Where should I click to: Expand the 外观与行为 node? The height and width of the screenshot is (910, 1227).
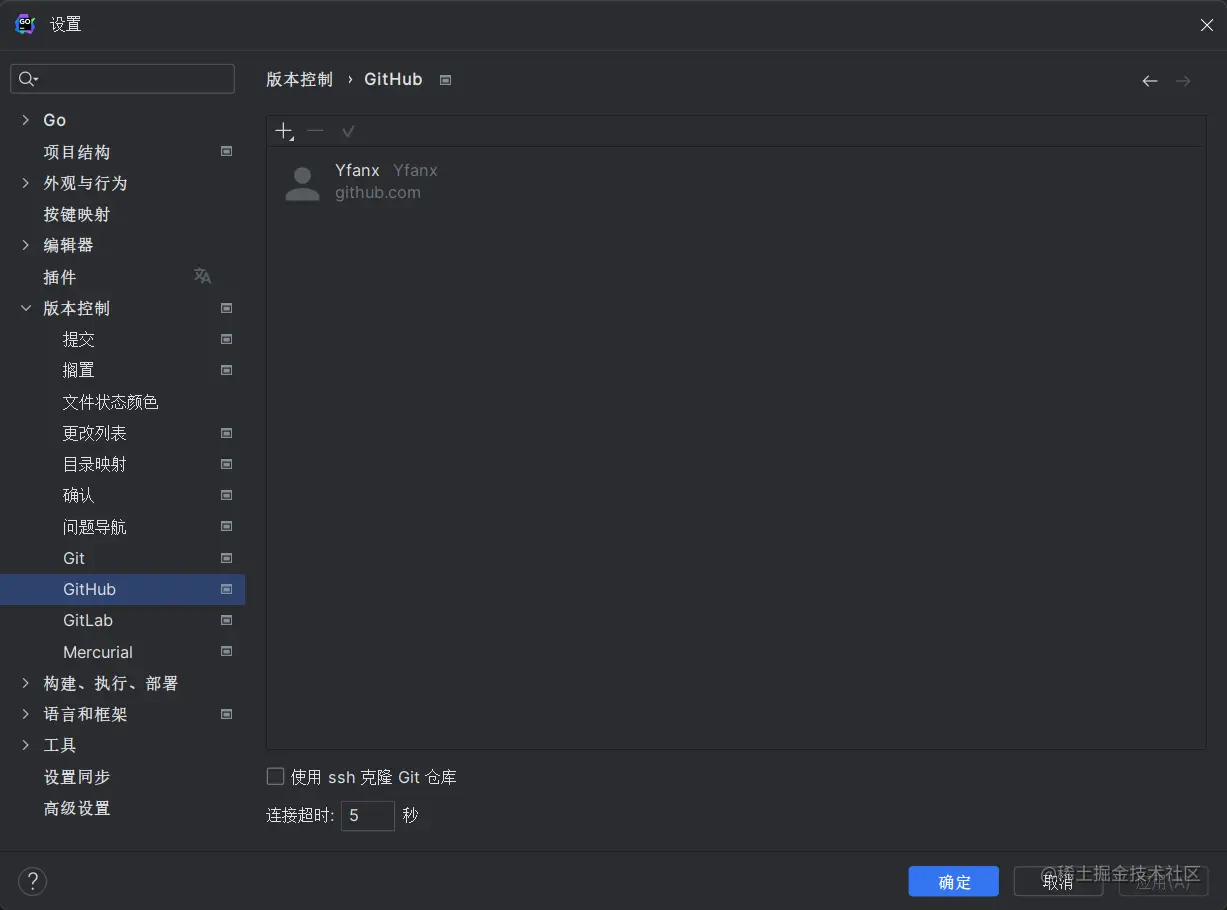click(26, 183)
